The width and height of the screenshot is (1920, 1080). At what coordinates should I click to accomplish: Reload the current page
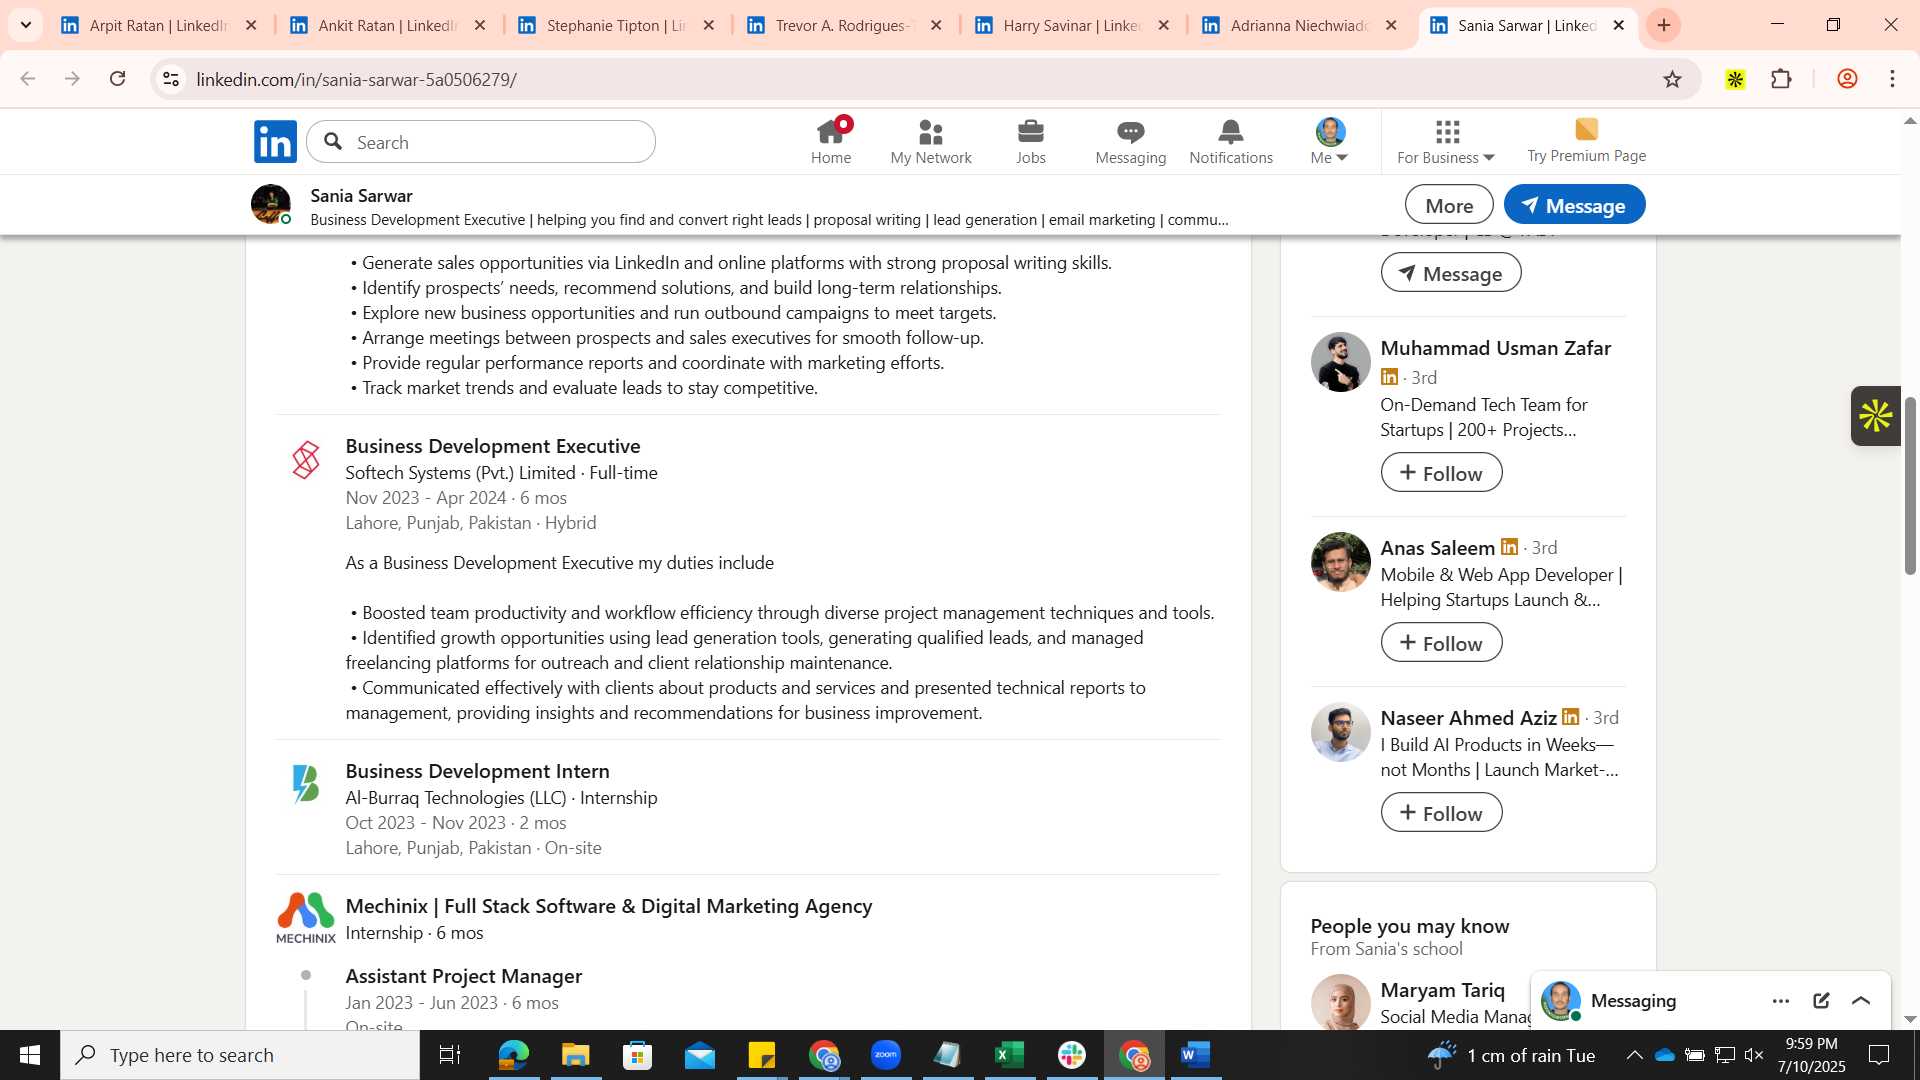tap(118, 79)
